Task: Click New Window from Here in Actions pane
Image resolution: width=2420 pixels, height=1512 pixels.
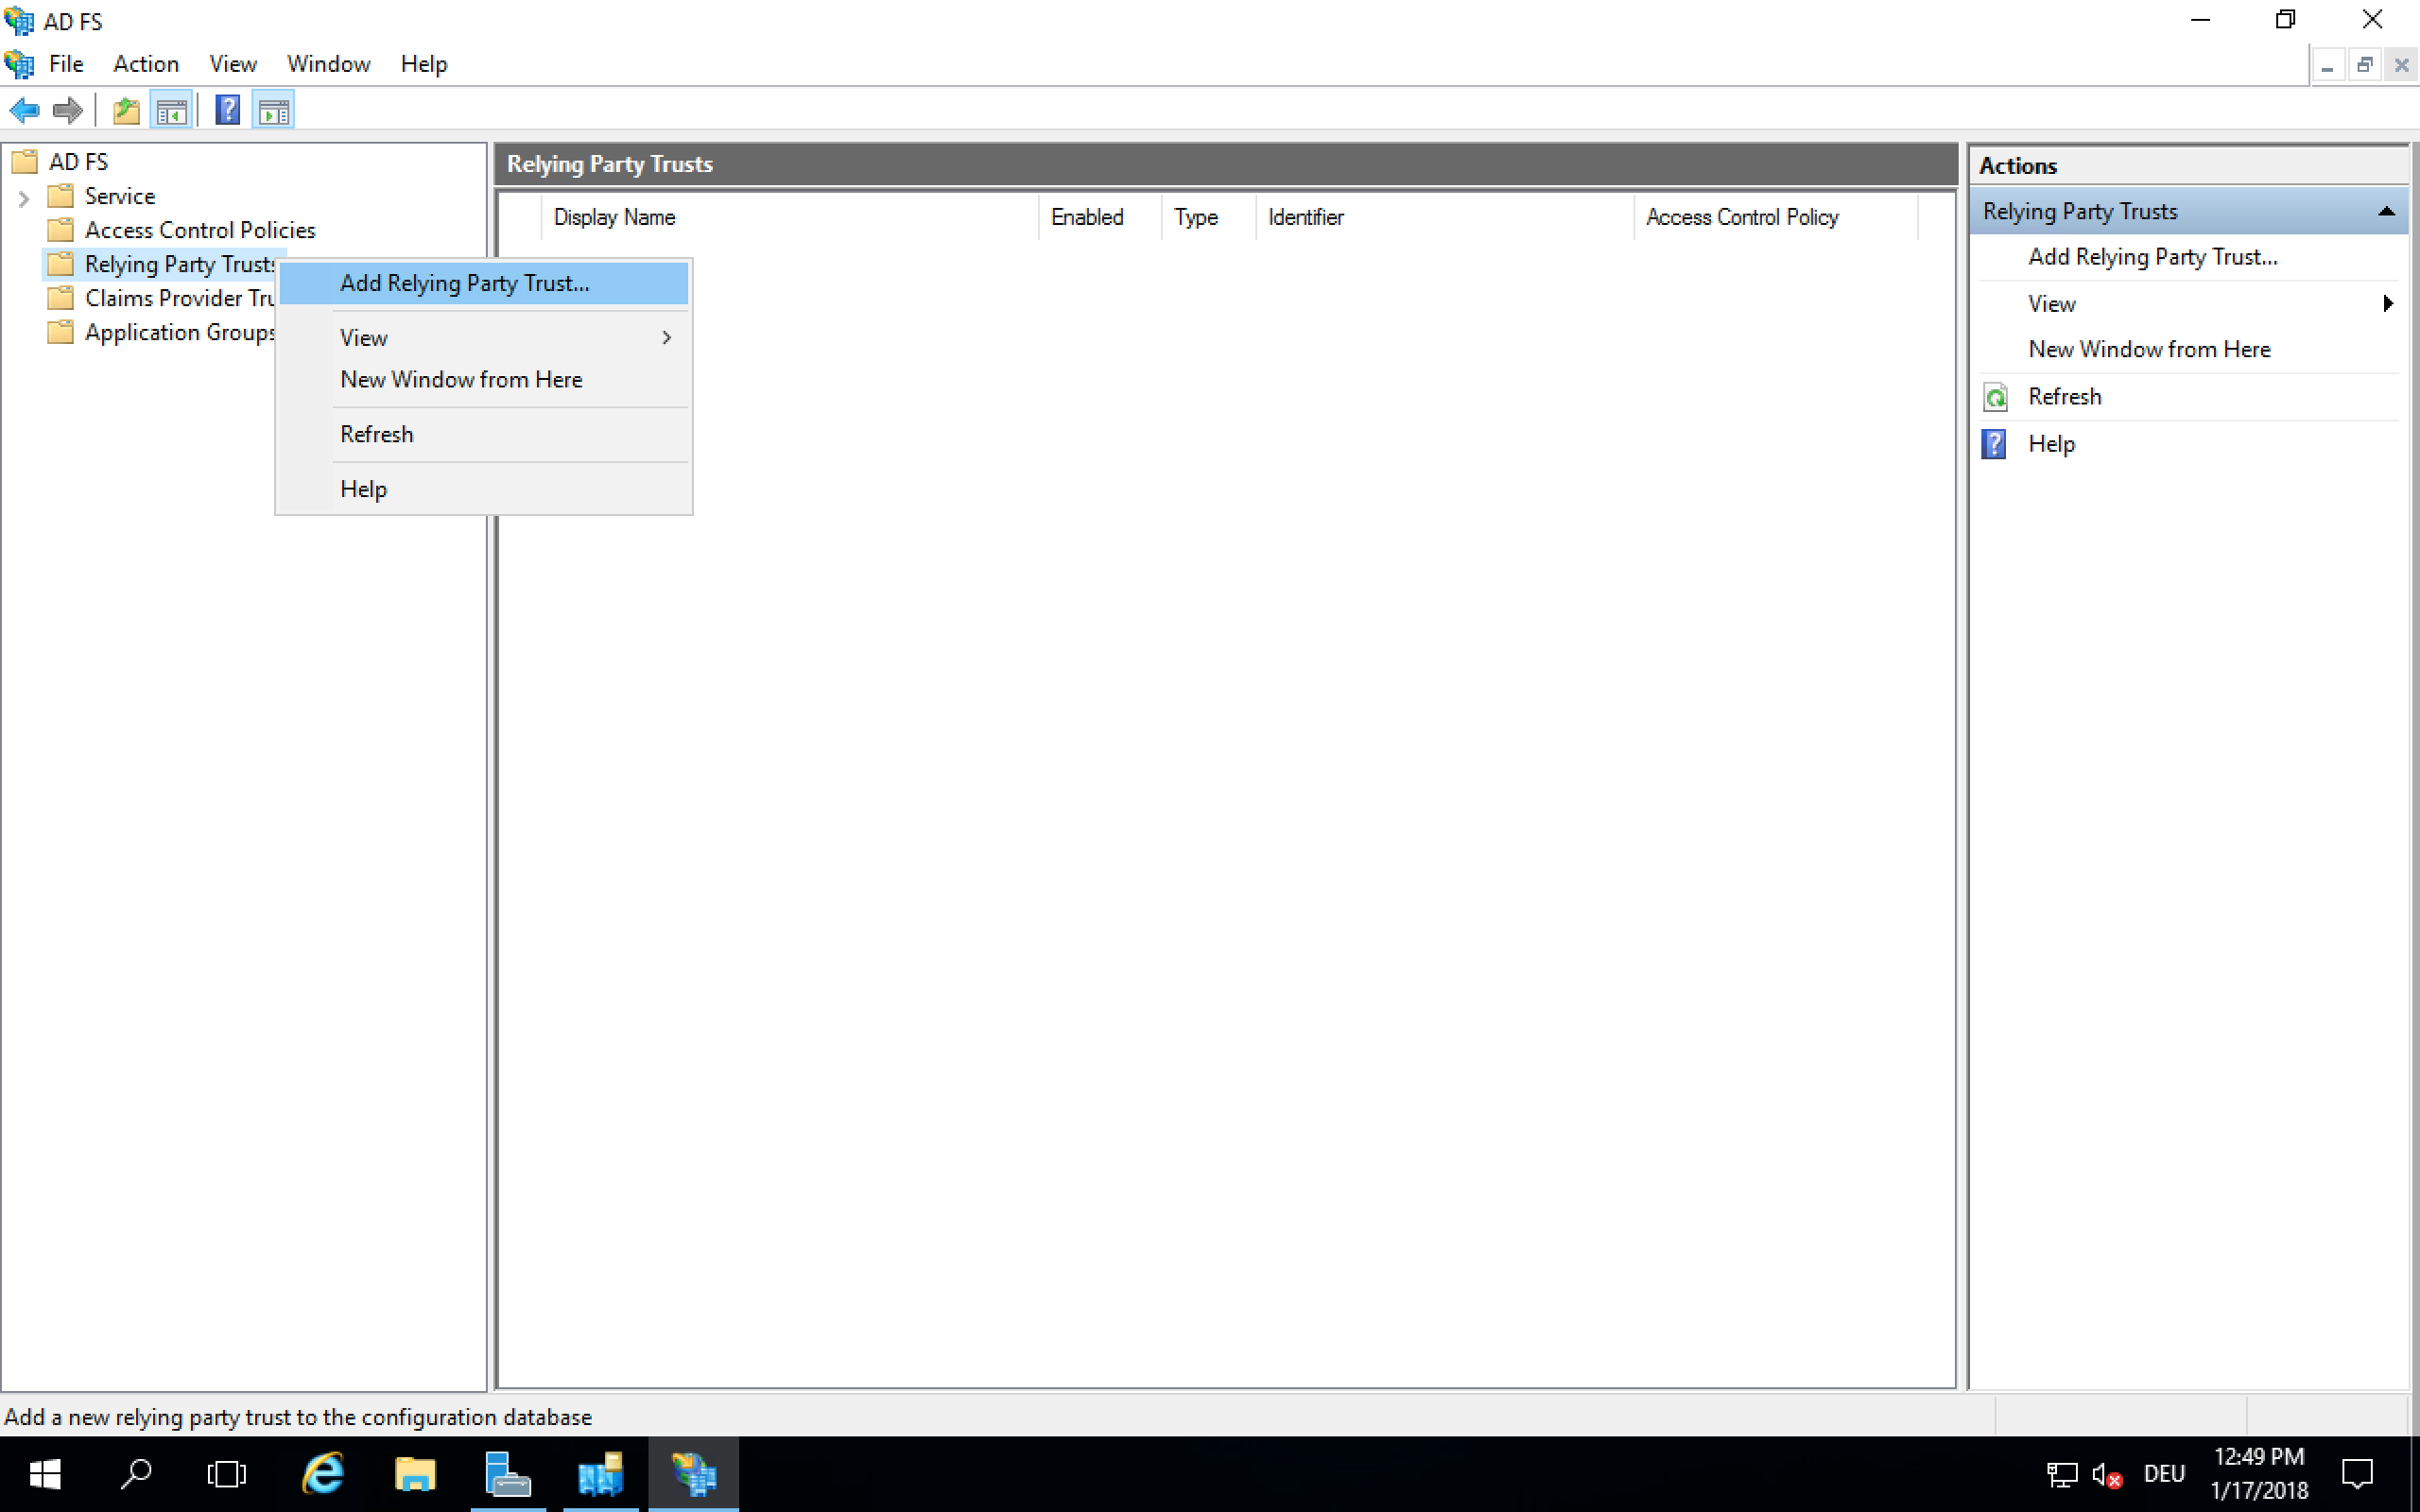Action: point(2149,350)
